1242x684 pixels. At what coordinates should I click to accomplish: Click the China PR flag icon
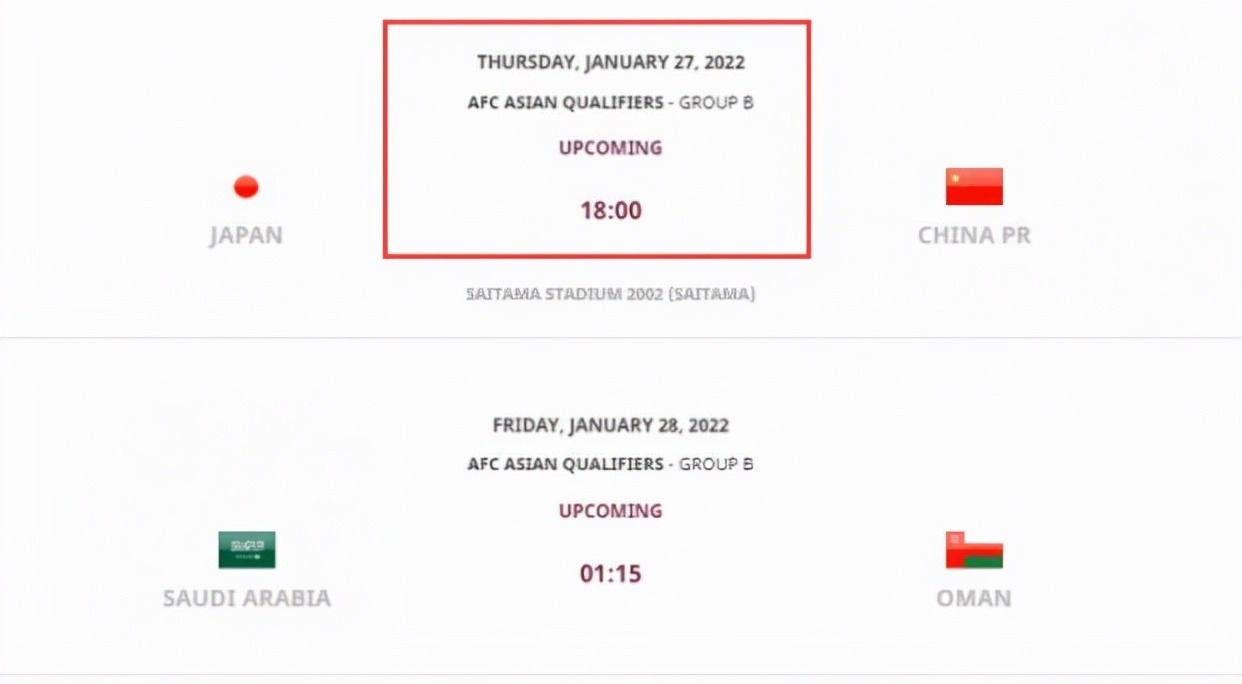click(974, 187)
